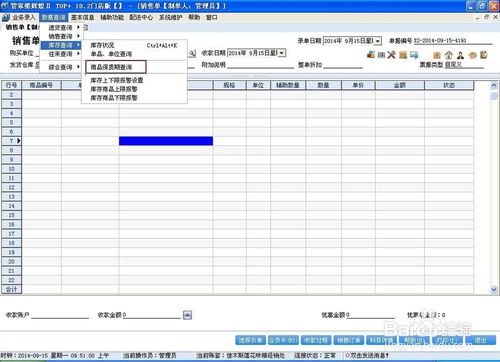Expand the 往来查询 submenu arrow
Viewport: 500px width, 362px height.
(x=78, y=54)
